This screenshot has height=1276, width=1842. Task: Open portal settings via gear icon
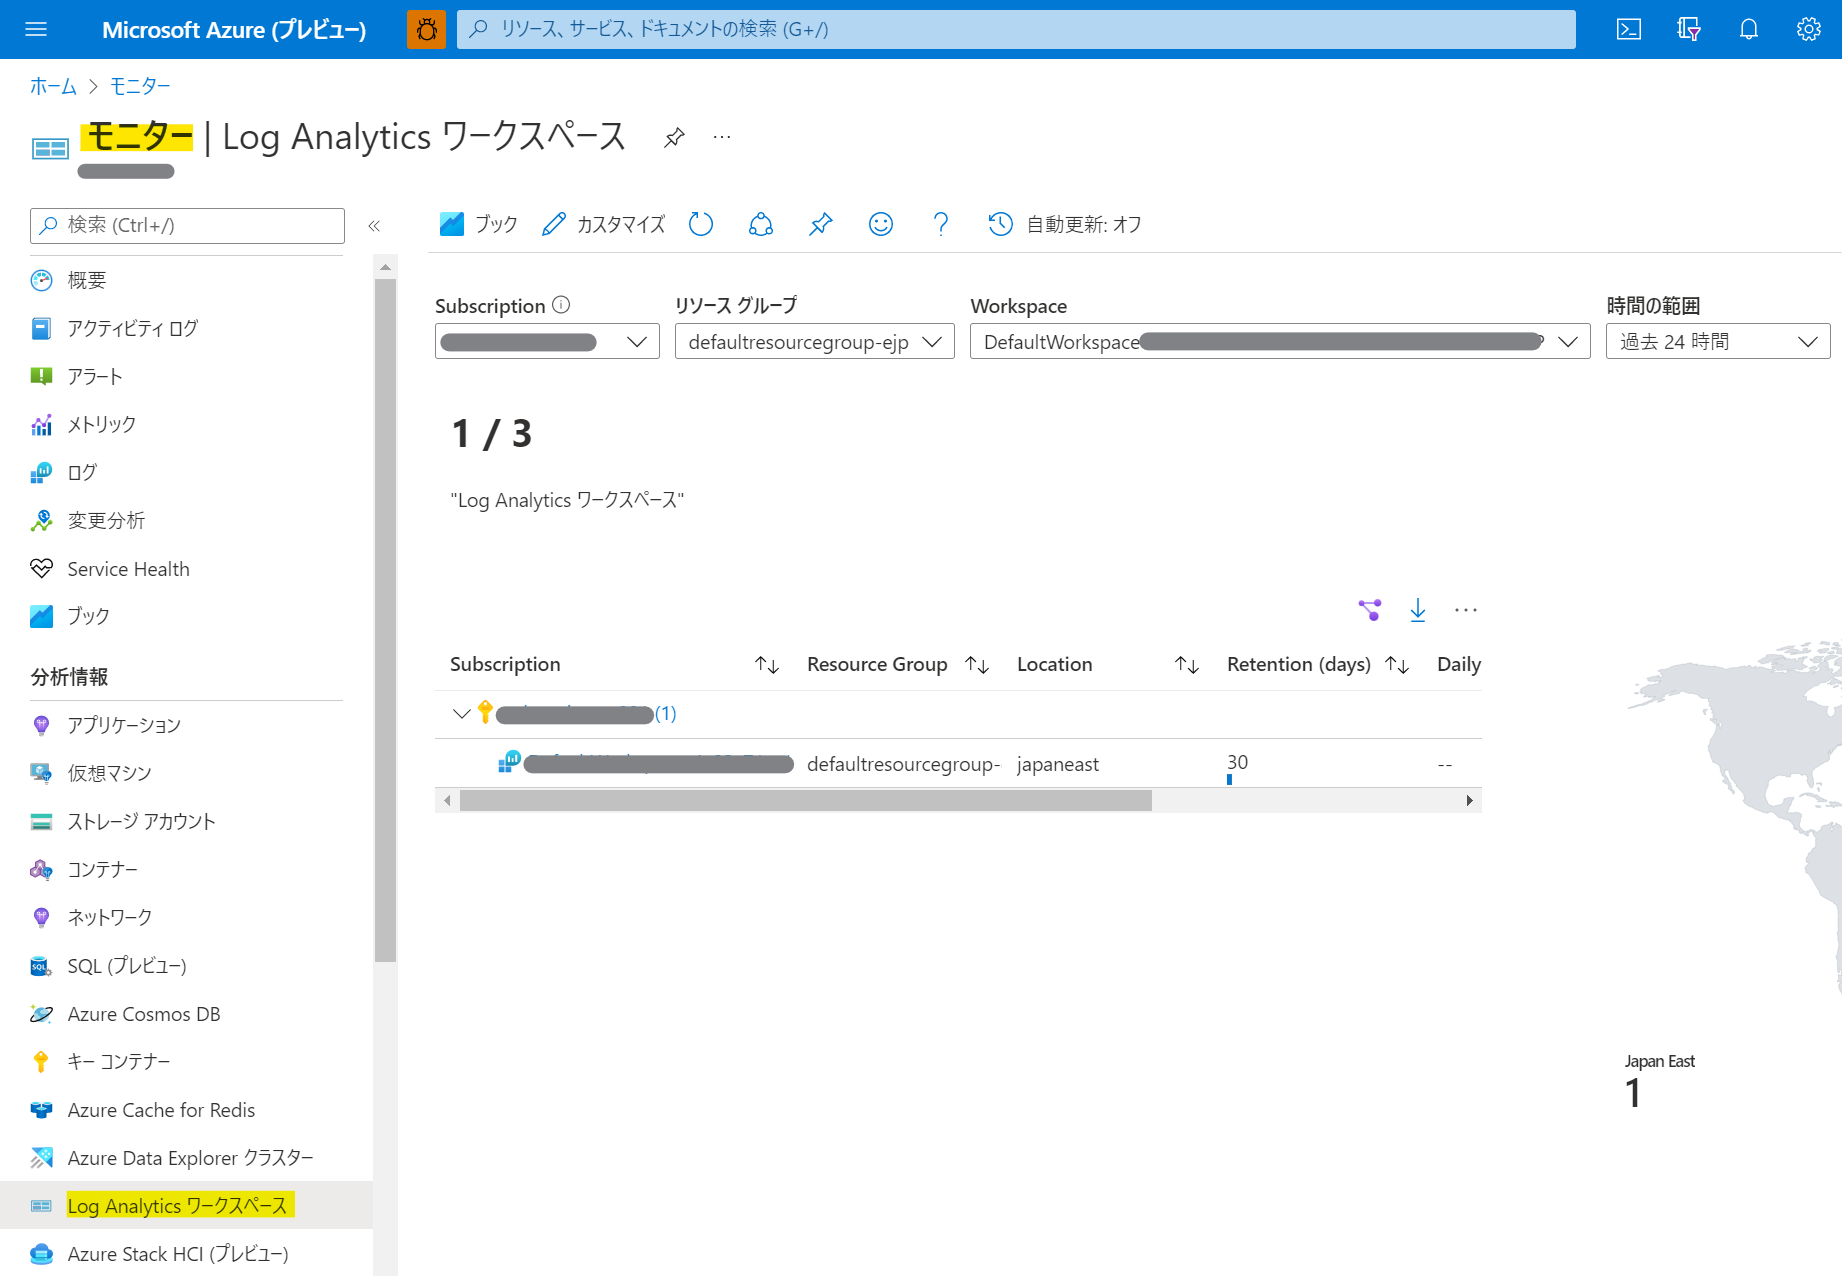(x=1808, y=29)
